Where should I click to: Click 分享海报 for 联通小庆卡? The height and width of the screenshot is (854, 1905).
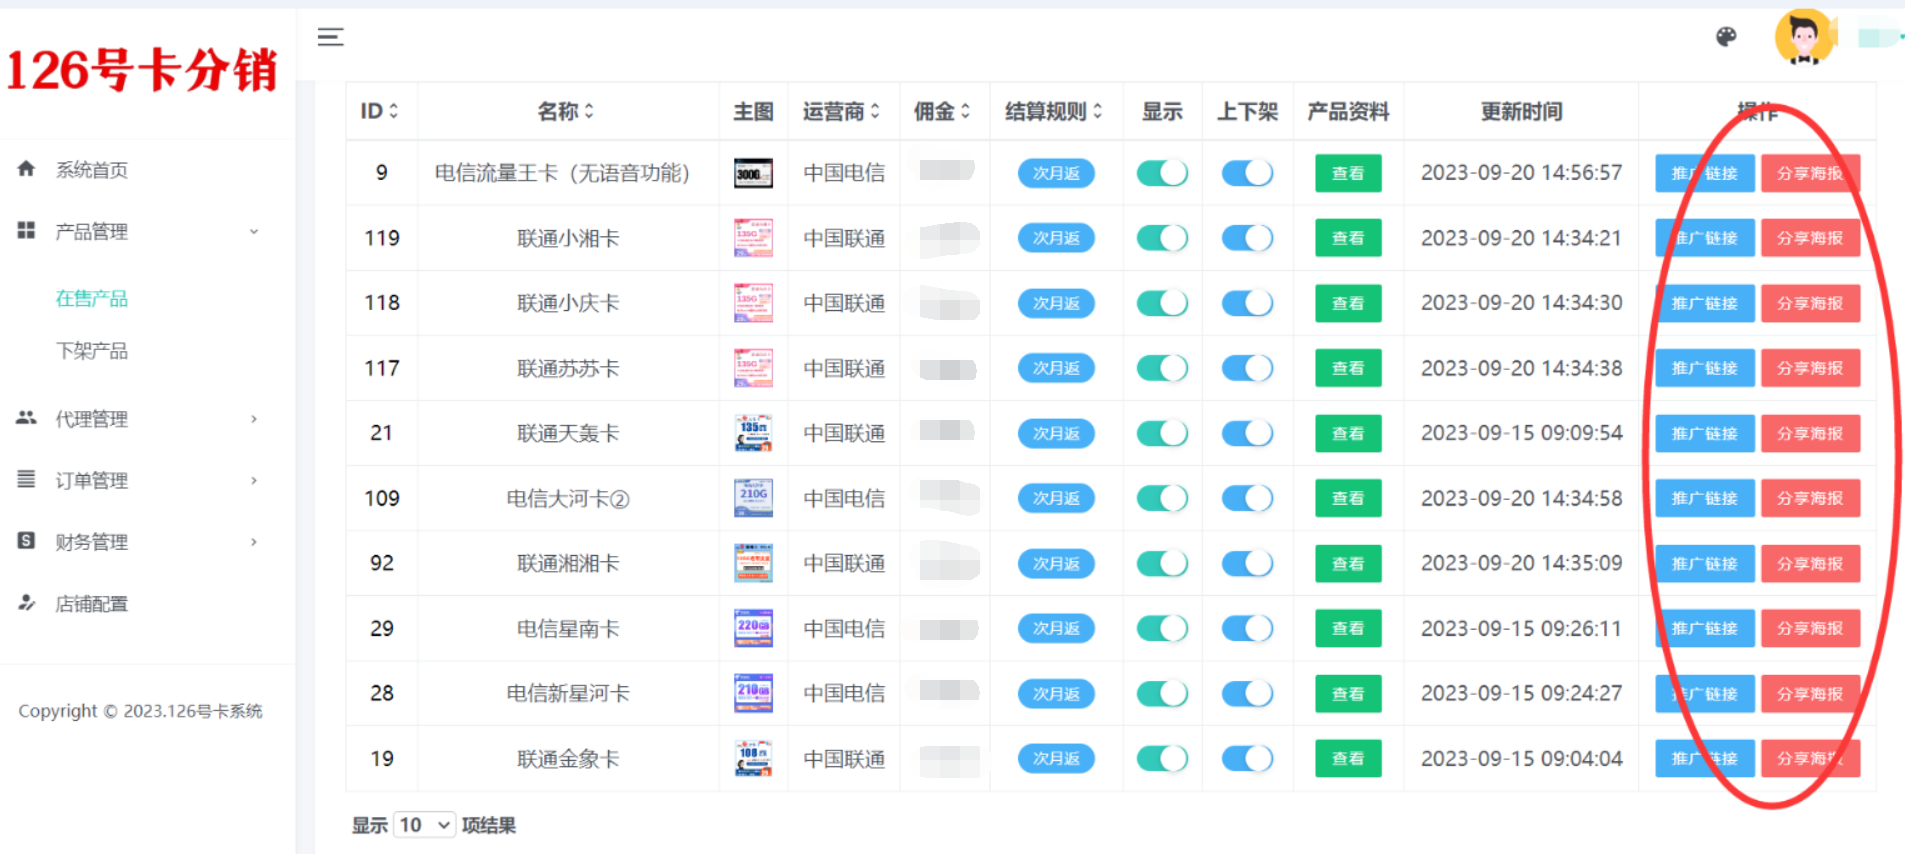click(1810, 303)
